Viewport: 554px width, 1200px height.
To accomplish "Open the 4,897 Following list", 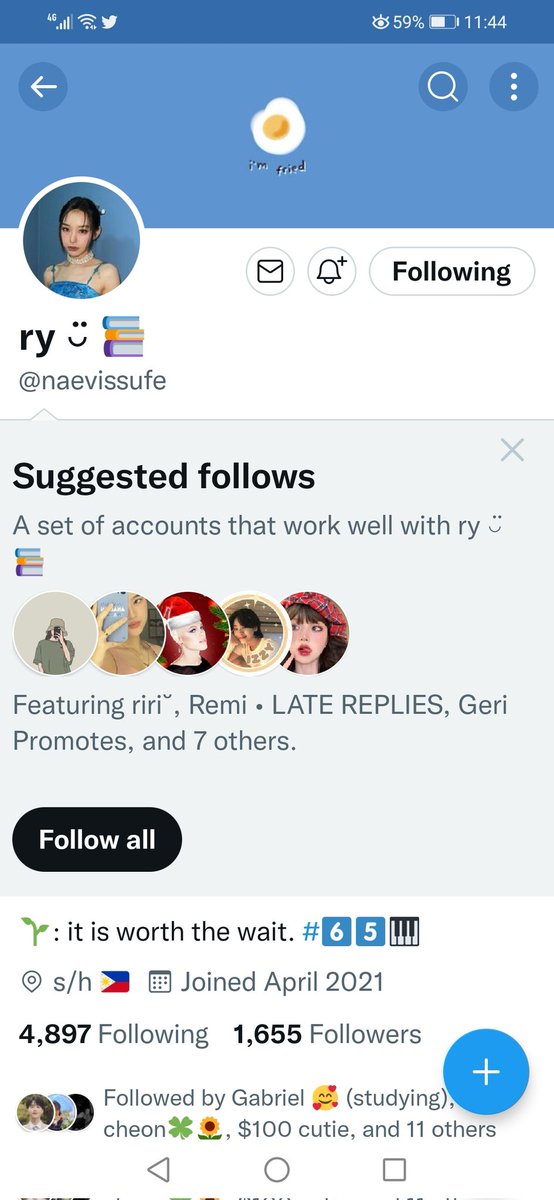I will point(114,1034).
